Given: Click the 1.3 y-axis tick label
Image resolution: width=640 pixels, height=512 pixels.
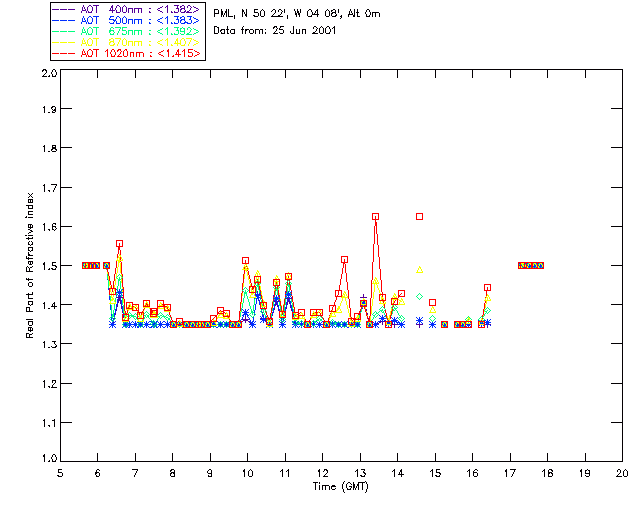Looking at the screenshot, I should tap(49, 345).
